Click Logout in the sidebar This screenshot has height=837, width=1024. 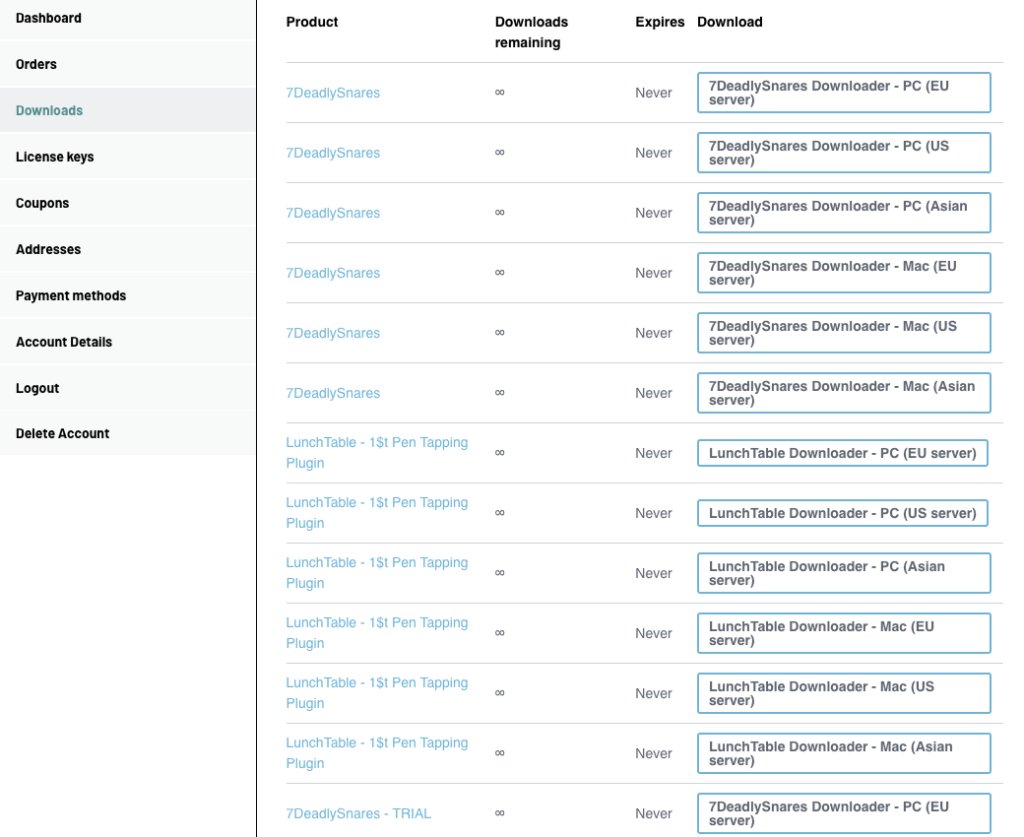tap(38, 388)
